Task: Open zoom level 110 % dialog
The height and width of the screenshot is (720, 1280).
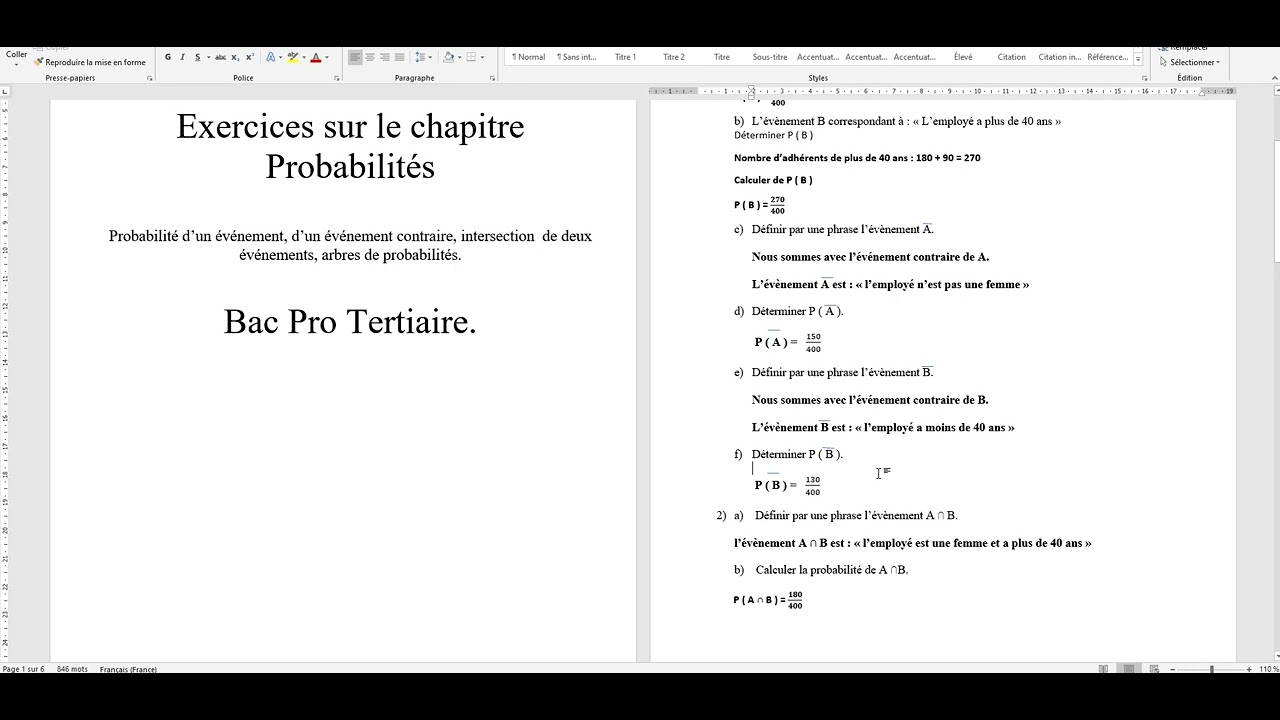Action: (x=1268, y=669)
